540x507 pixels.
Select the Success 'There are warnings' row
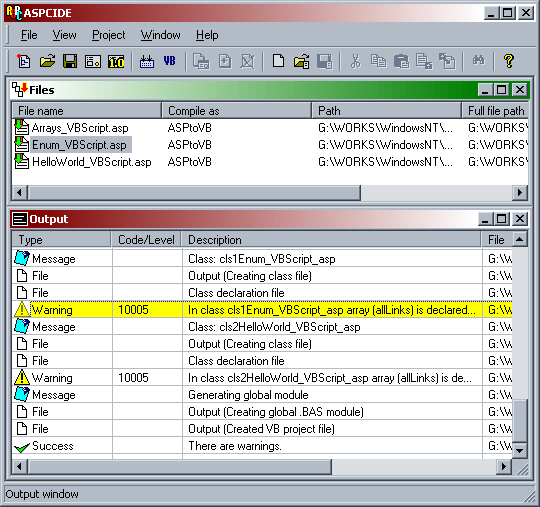[262, 446]
